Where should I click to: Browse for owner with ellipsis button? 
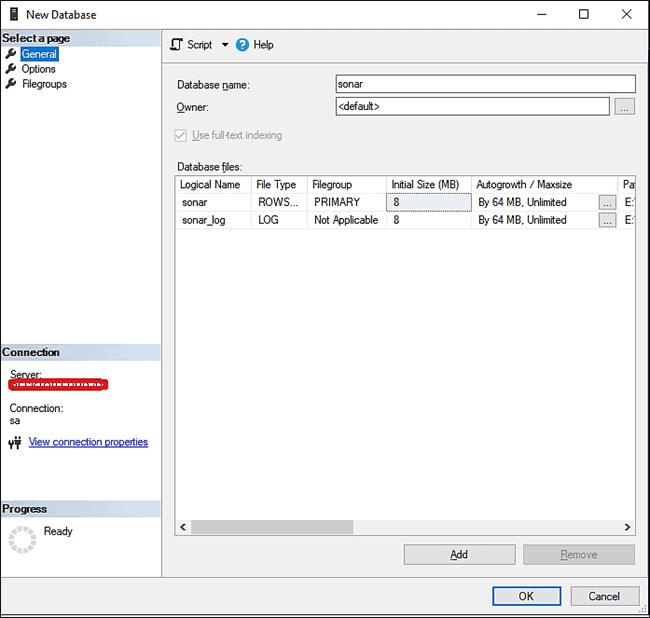coord(624,107)
